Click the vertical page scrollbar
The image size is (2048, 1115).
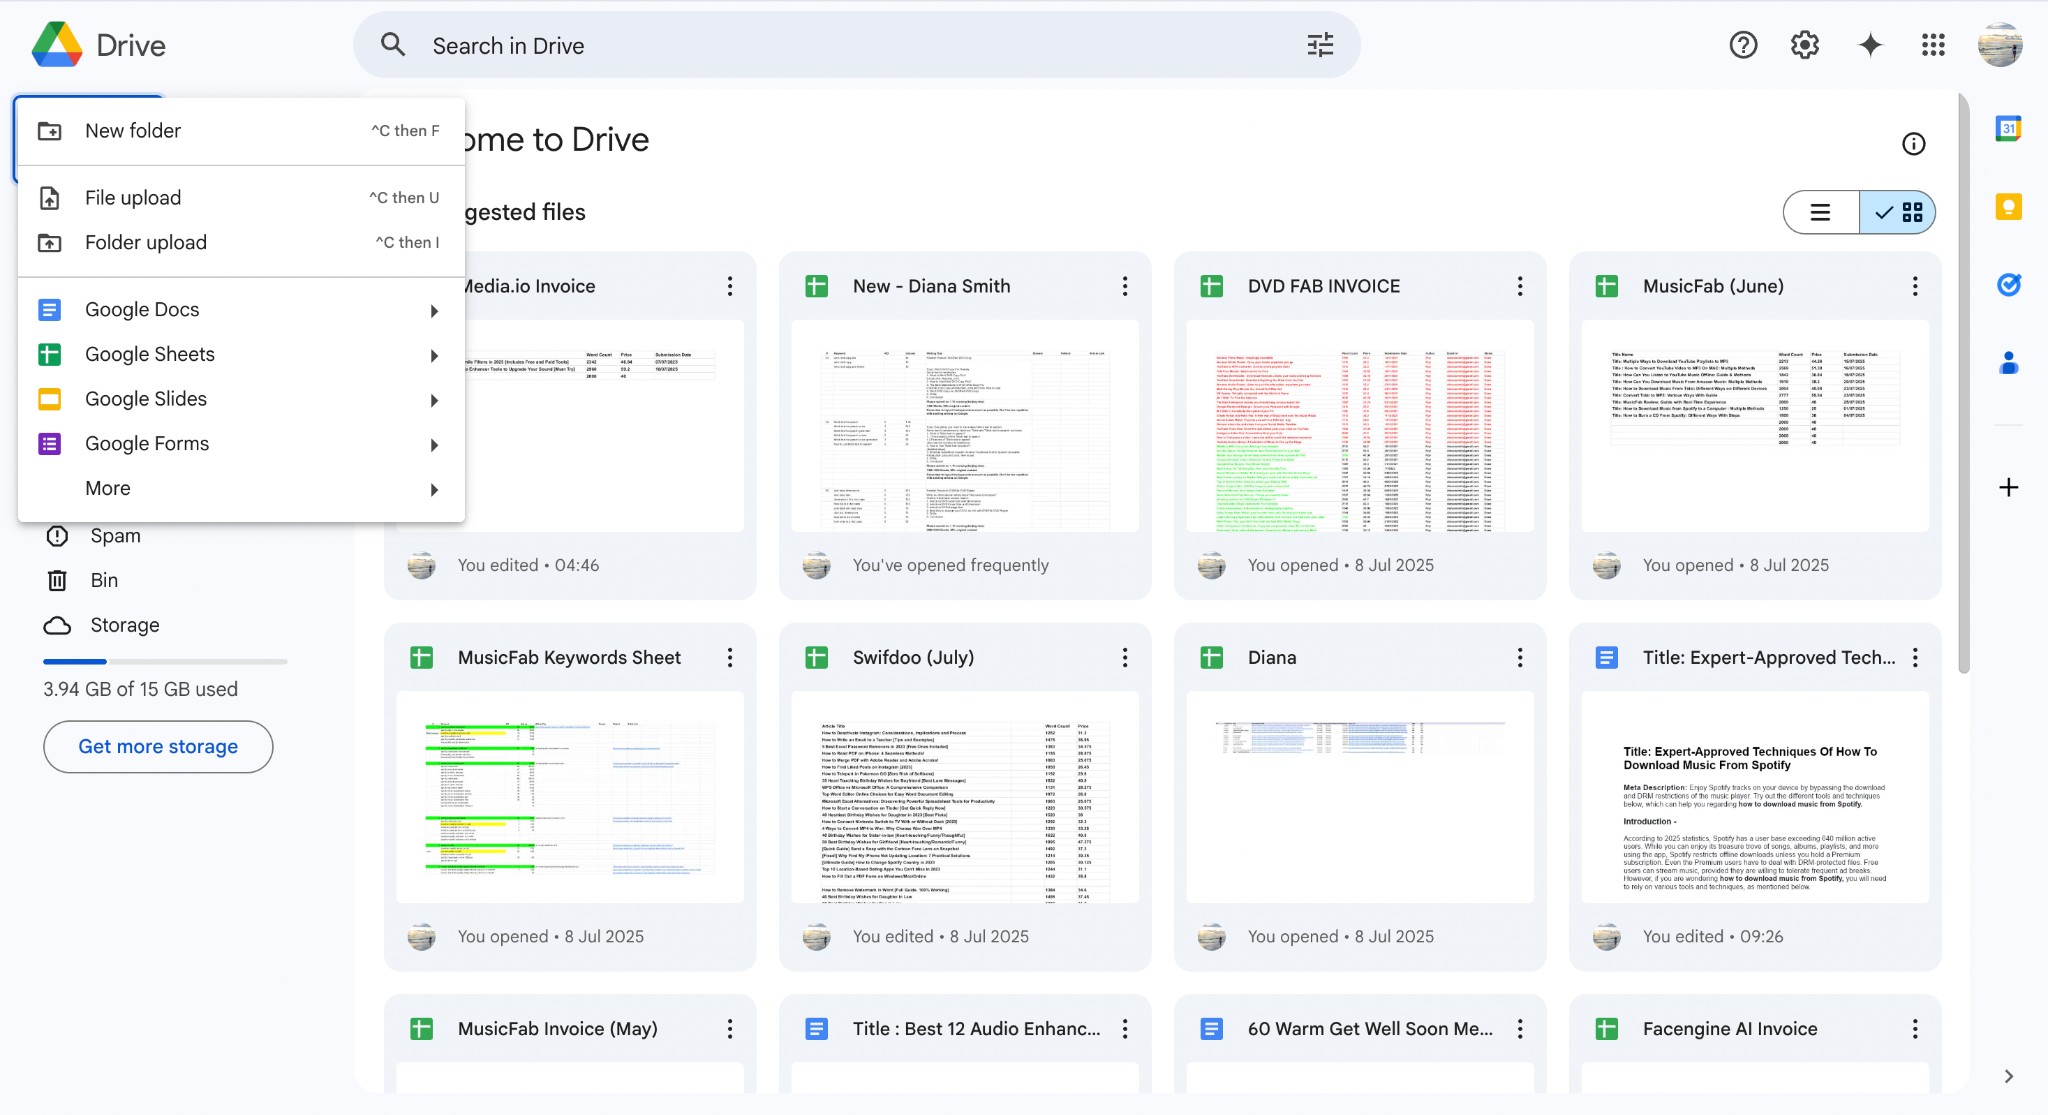coord(1963,385)
